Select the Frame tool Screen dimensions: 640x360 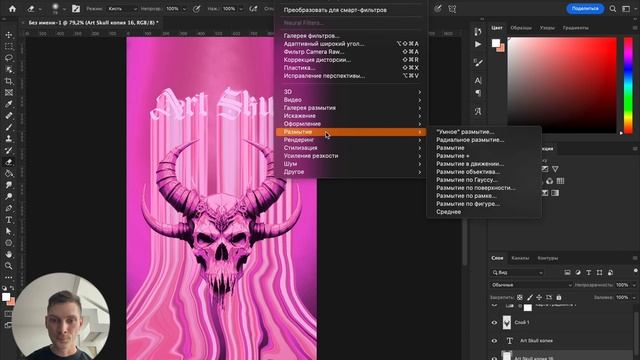pyautogui.click(x=9, y=93)
